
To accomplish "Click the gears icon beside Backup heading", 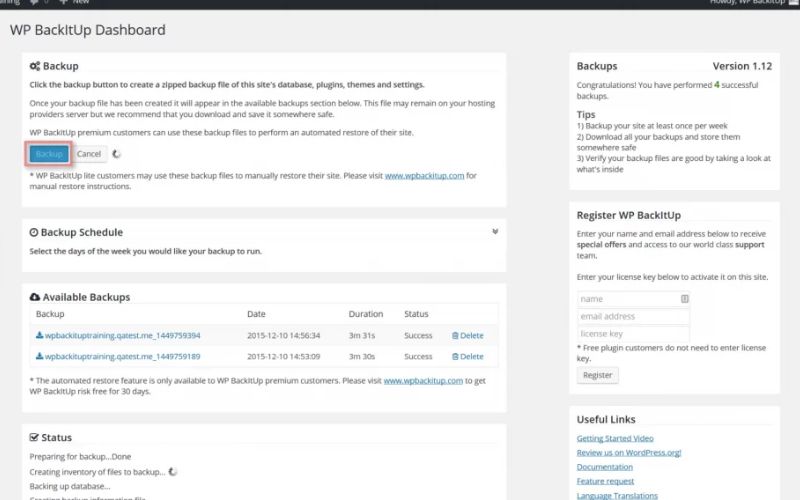I will (35, 66).
